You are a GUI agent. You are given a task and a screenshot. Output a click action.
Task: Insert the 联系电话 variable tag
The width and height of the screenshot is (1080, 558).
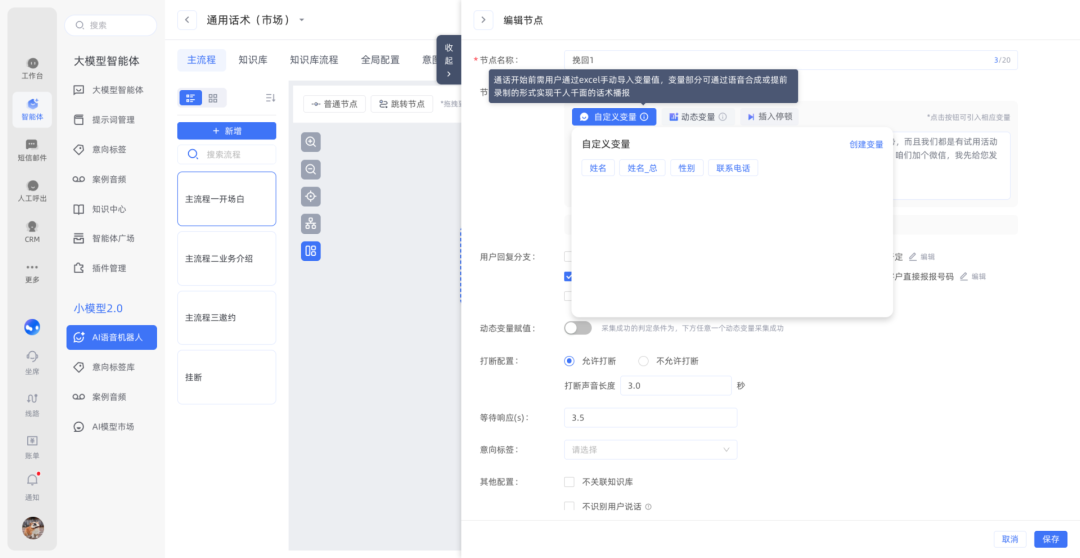coord(733,168)
